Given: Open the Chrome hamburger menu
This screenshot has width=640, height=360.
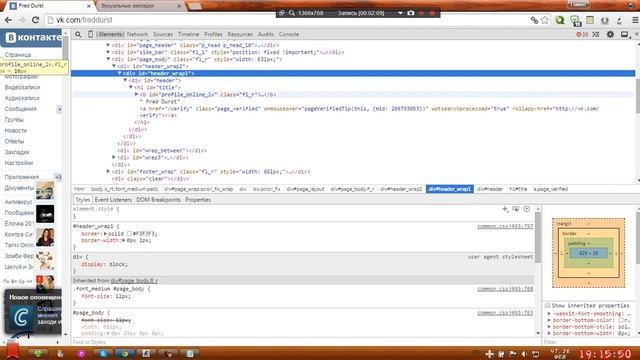Looking at the screenshot, I should tap(635, 20).
